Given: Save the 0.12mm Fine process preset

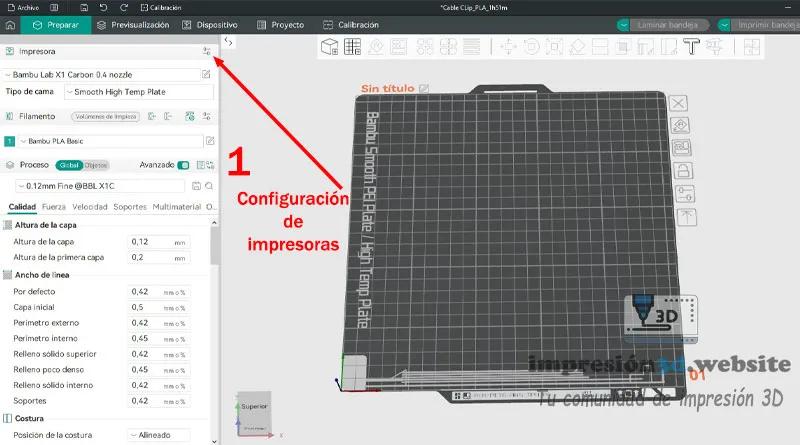Looking at the screenshot, I should pos(196,186).
